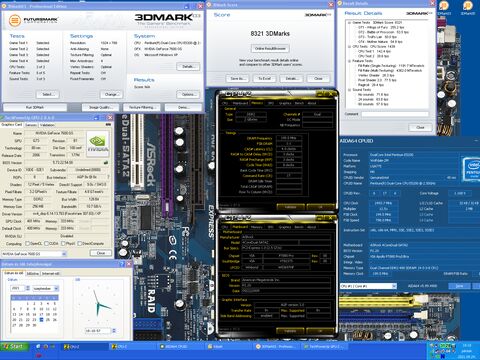The height and width of the screenshot is (360, 480).
Task: Enable the OpenCL checkbox in GPU-Z
Action: click(28, 243)
